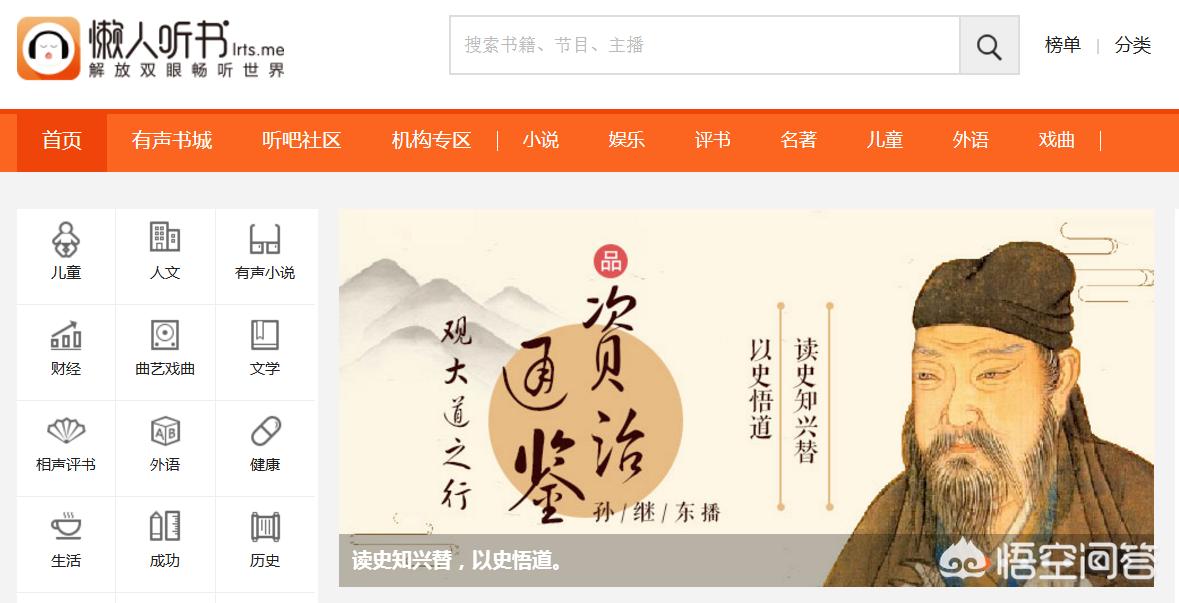
Task: Open the 分类 link at top right
Action: tap(1133, 45)
